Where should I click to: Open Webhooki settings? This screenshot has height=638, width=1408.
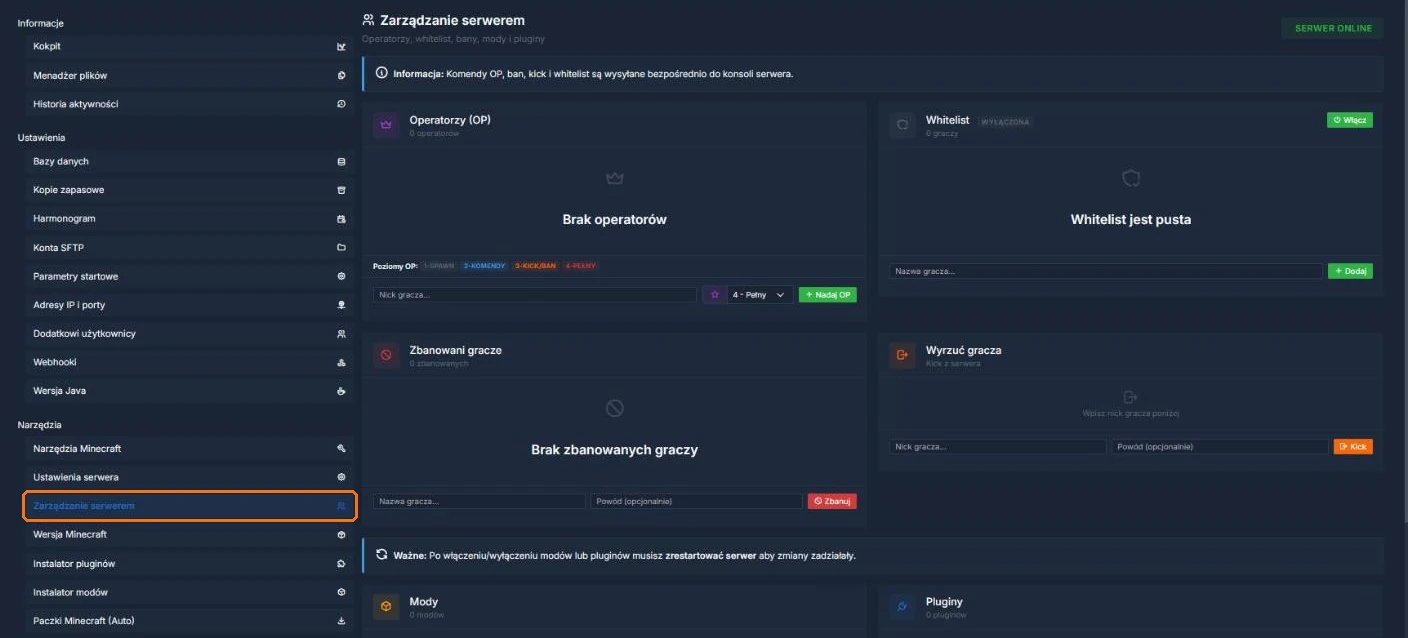189,362
